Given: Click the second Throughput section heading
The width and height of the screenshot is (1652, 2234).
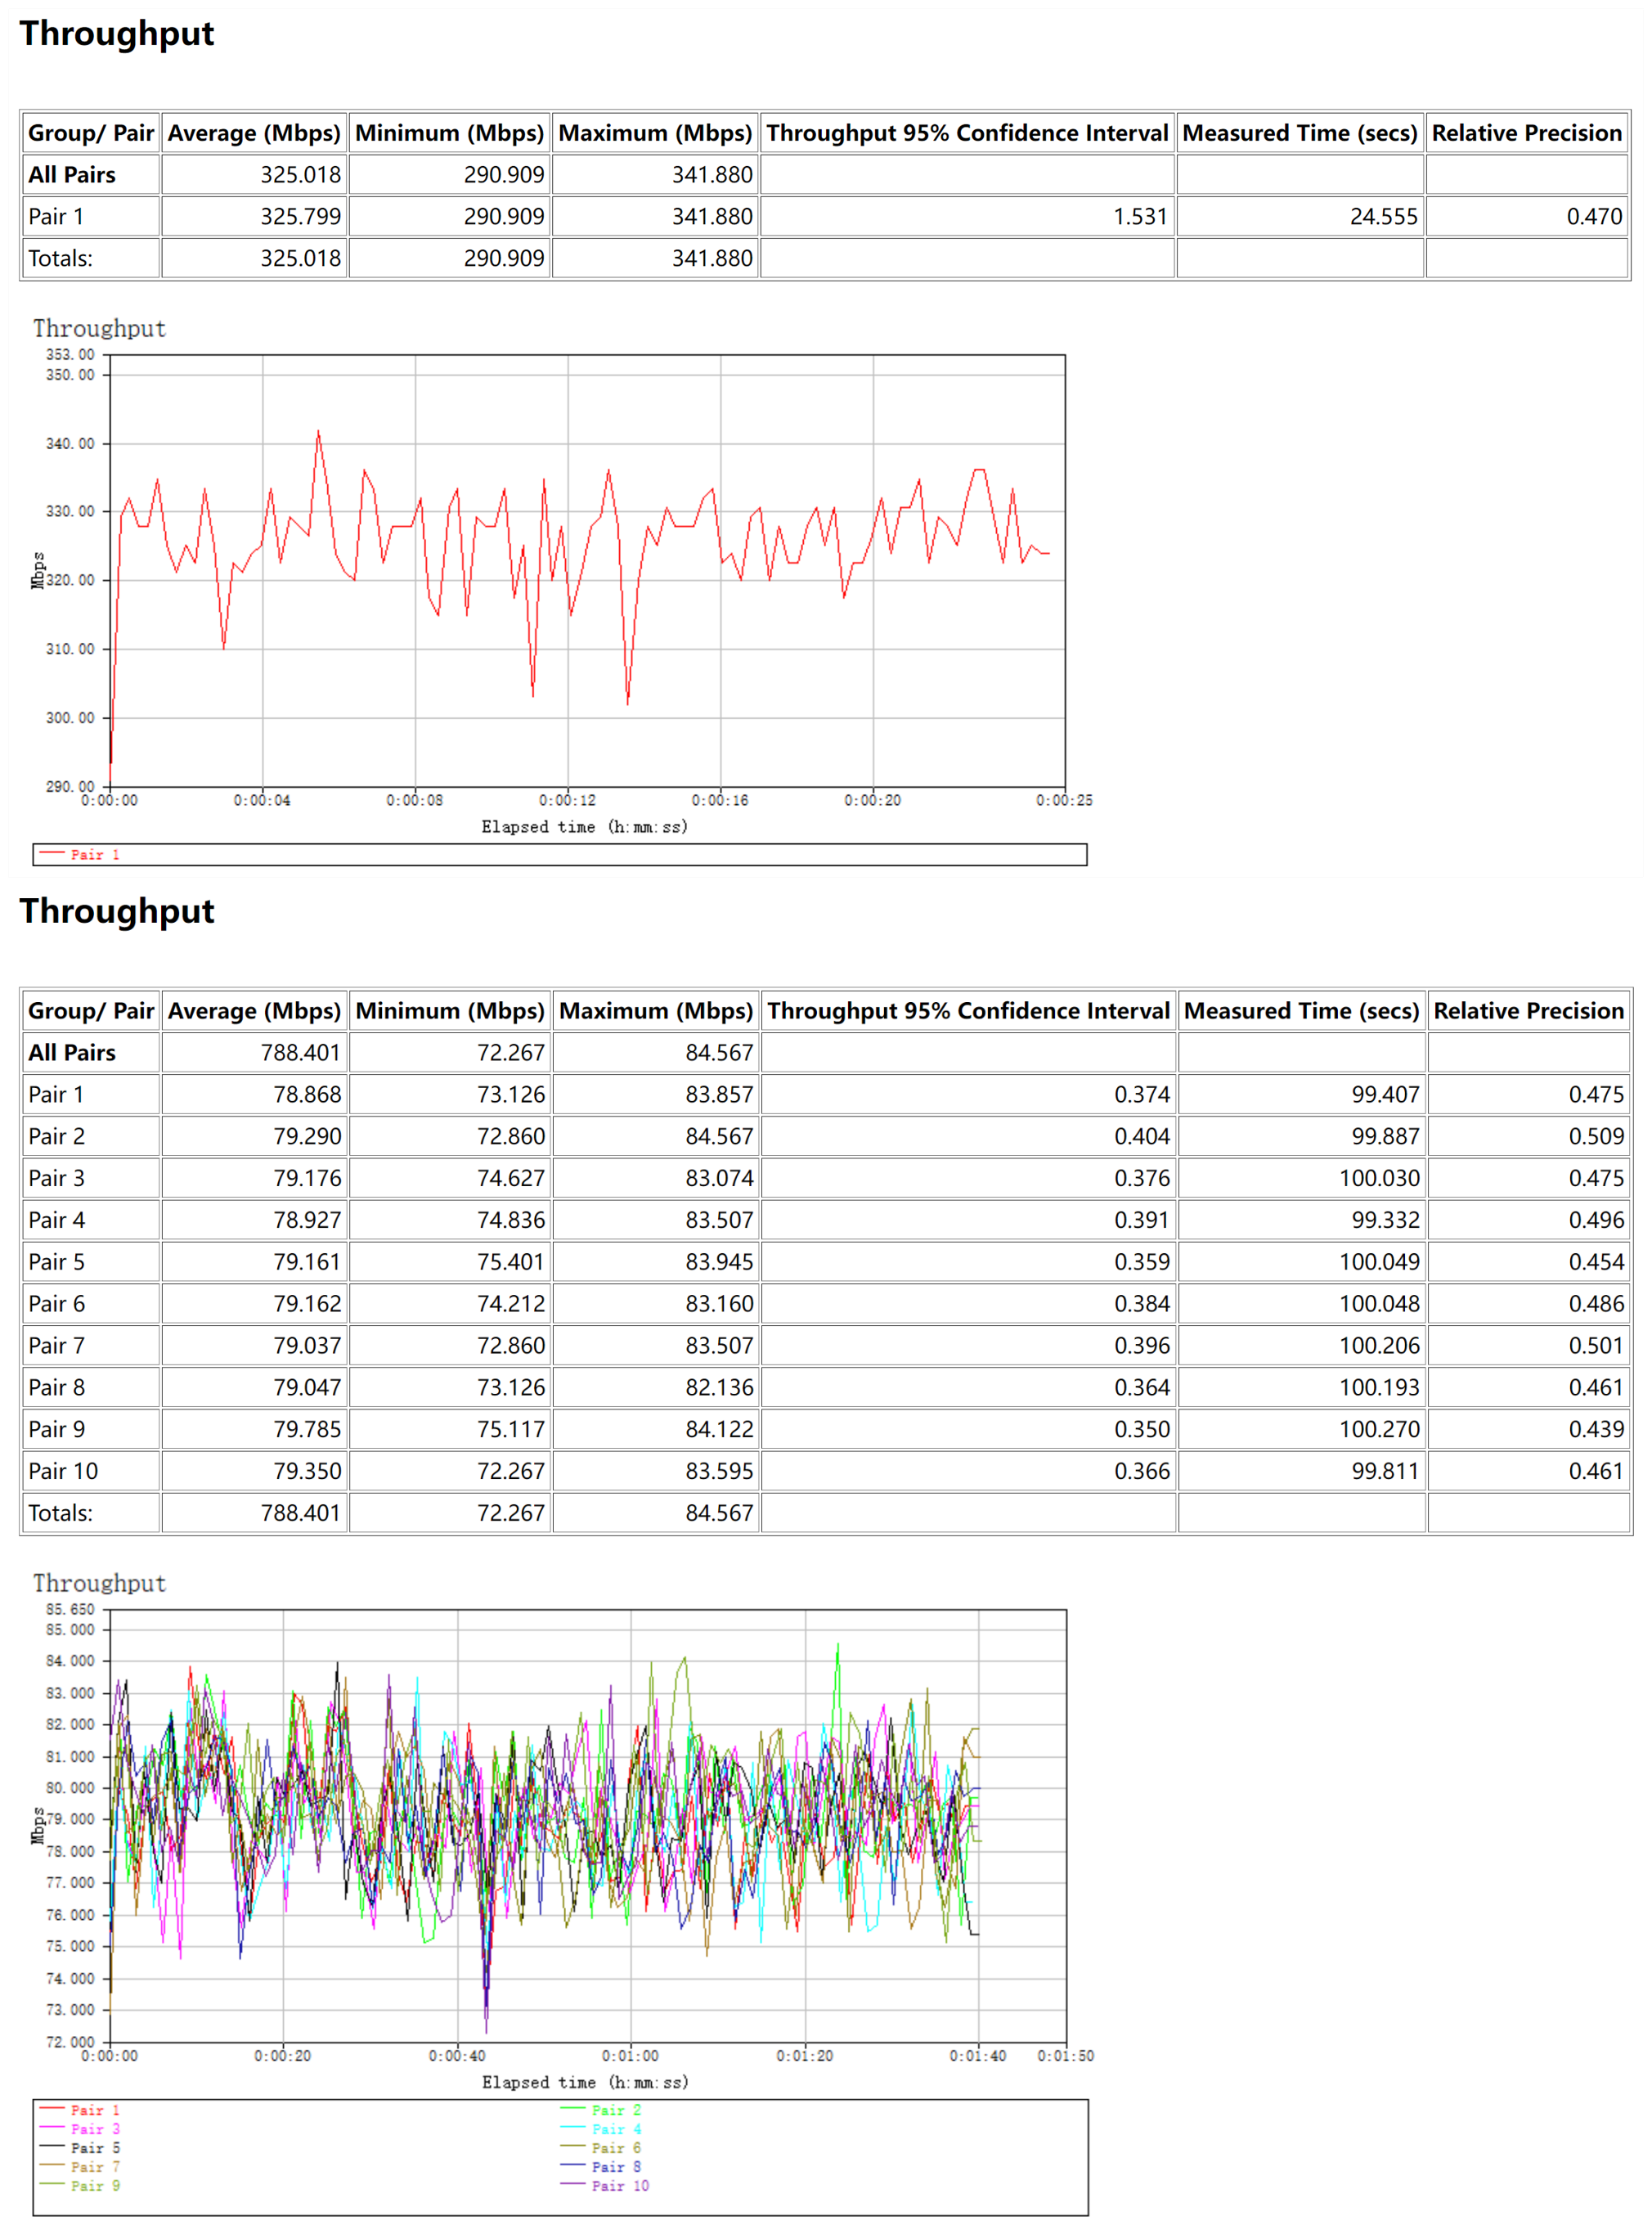Looking at the screenshot, I should [x=117, y=910].
